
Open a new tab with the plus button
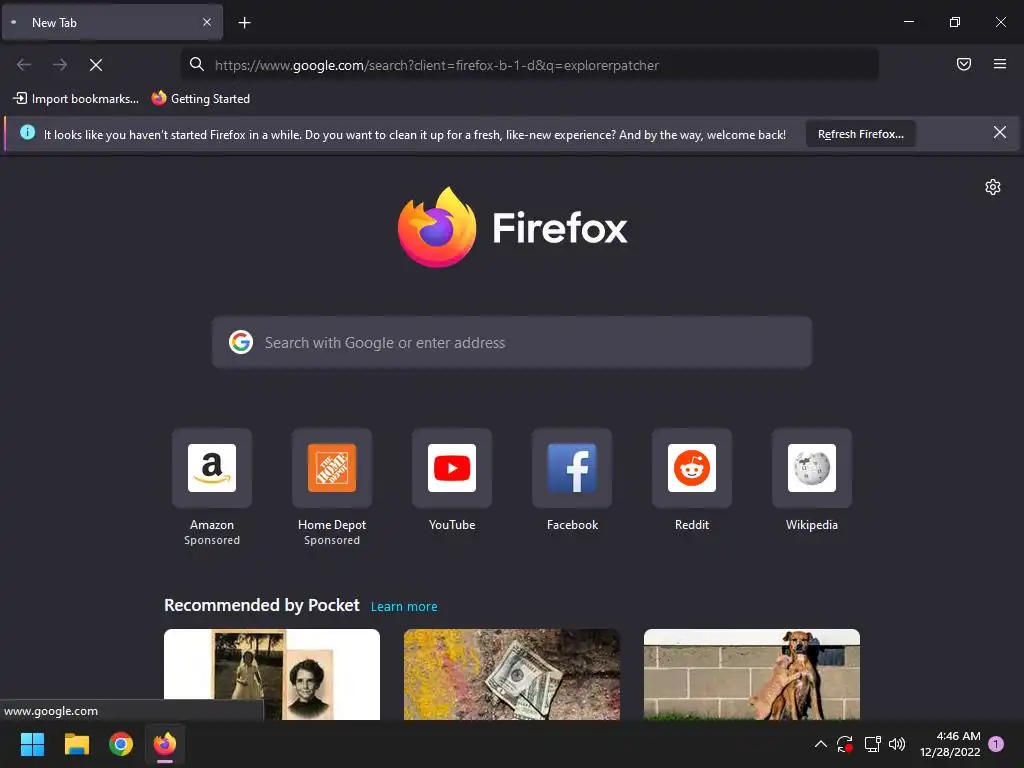(244, 23)
